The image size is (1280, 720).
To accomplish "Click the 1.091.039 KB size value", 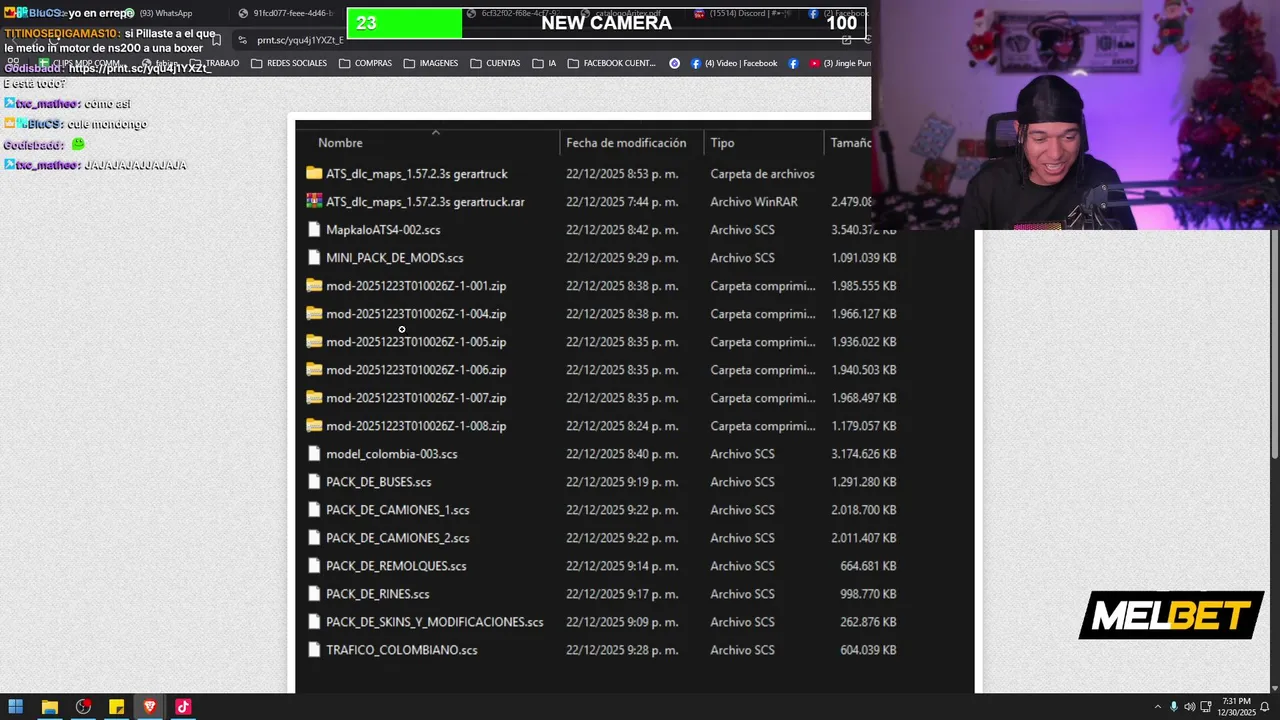I will pos(863,257).
